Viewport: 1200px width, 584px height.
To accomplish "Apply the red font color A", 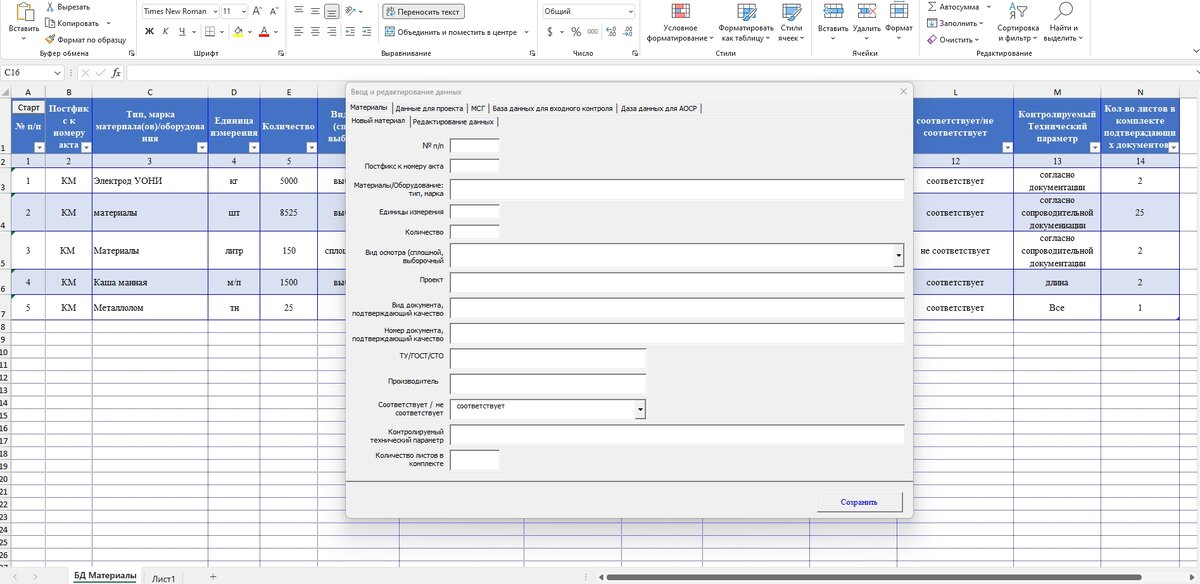I will pos(263,31).
